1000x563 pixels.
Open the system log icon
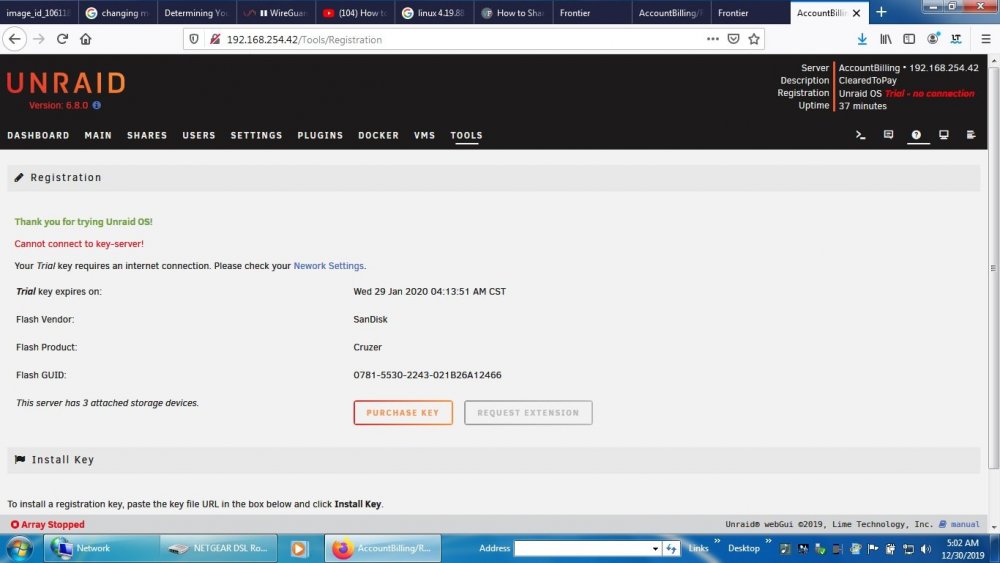click(971, 135)
